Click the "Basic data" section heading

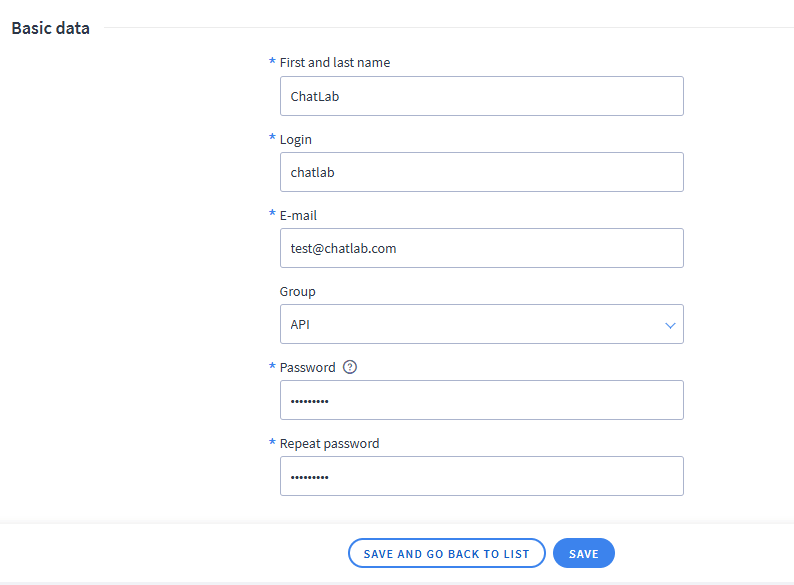click(x=50, y=28)
